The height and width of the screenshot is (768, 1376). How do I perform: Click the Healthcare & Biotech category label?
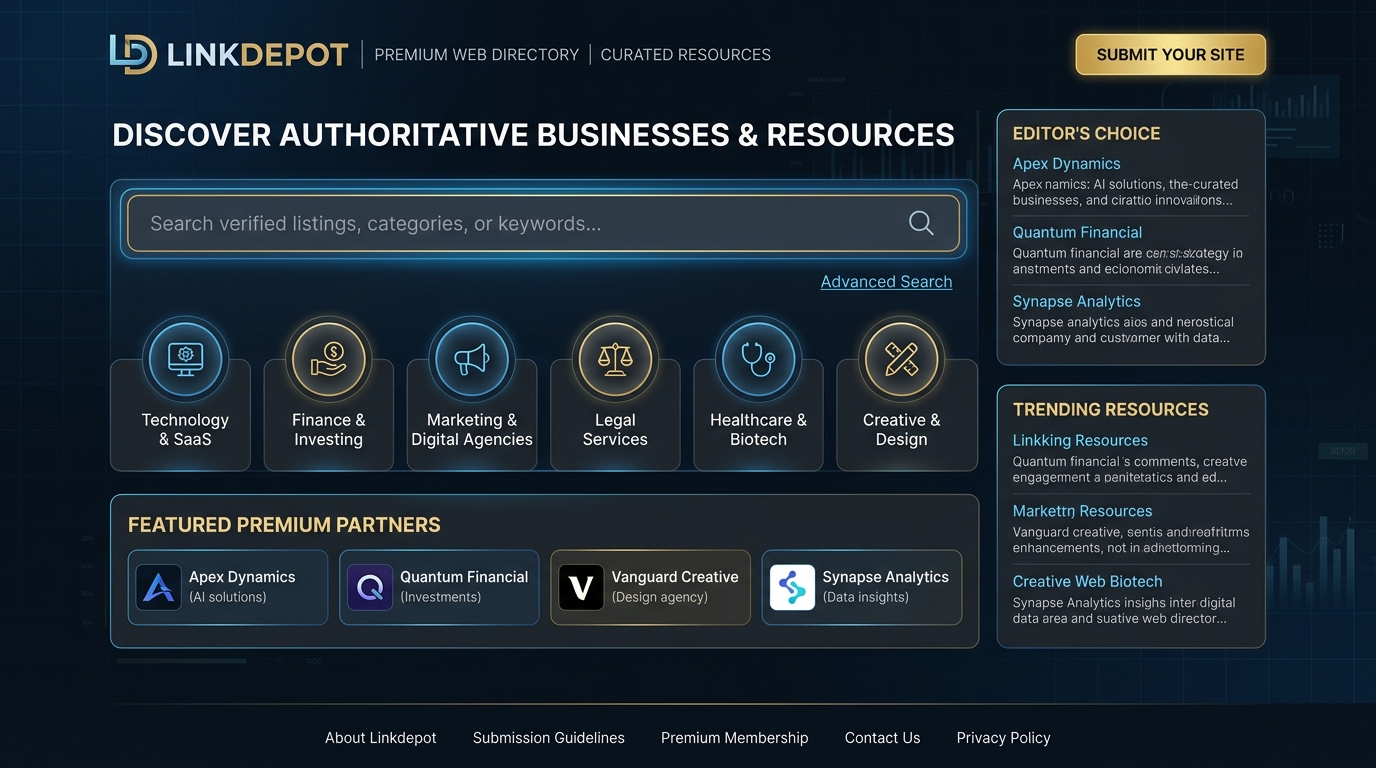click(x=758, y=429)
